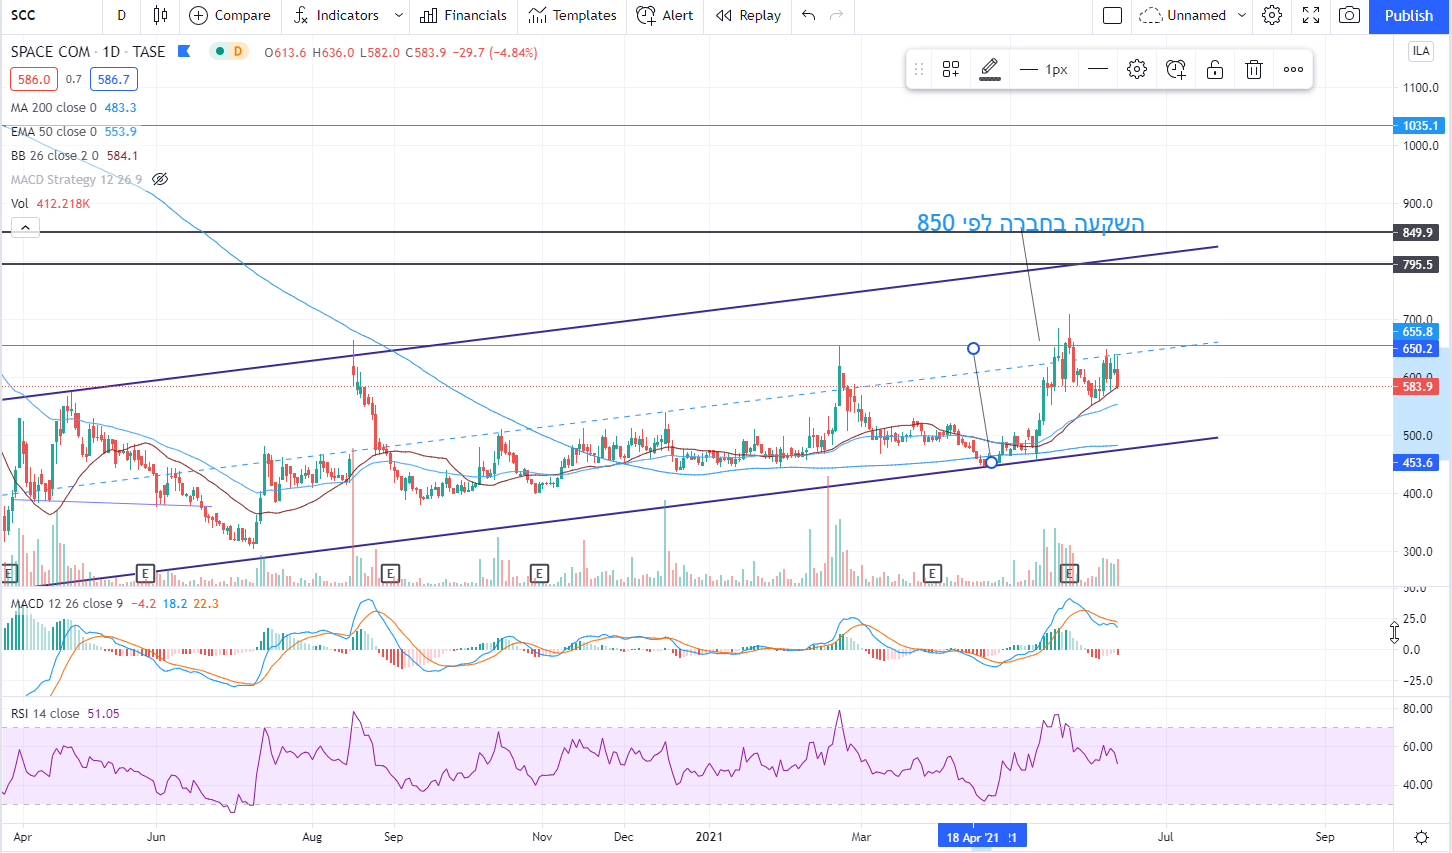Redo the last chart action
The image size is (1452, 853).
click(x=837, y=15)
